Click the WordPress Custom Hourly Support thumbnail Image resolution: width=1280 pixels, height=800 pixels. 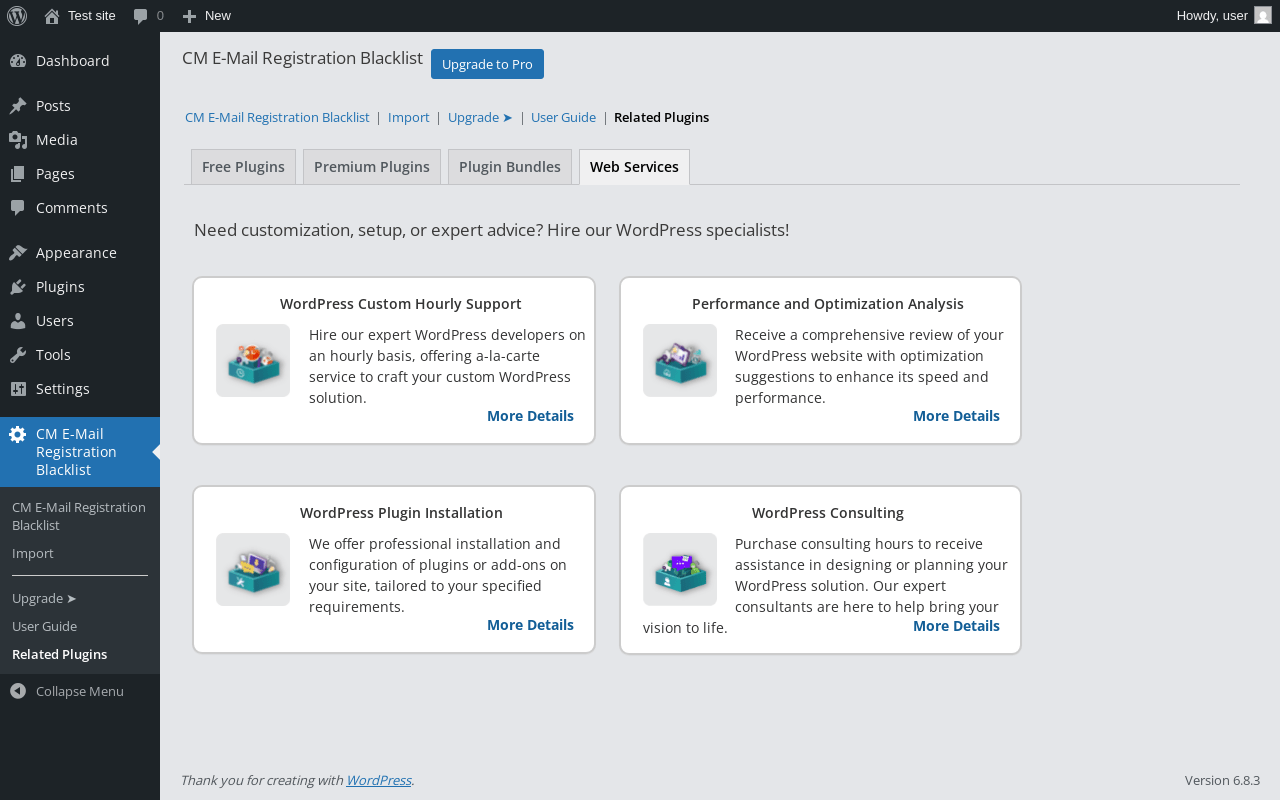(x=253, y=360)
